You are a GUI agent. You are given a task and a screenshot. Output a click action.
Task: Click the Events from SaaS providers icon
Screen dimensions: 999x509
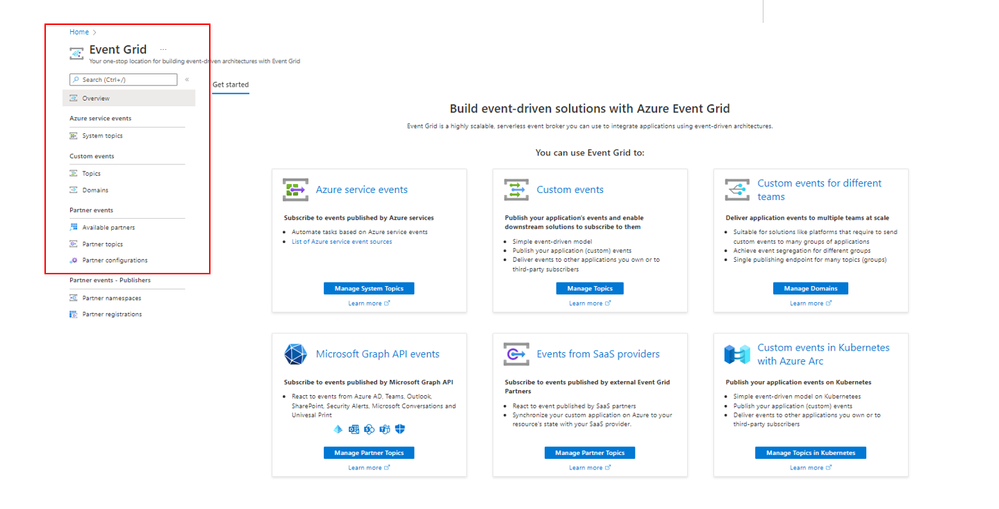click(516, 354)
